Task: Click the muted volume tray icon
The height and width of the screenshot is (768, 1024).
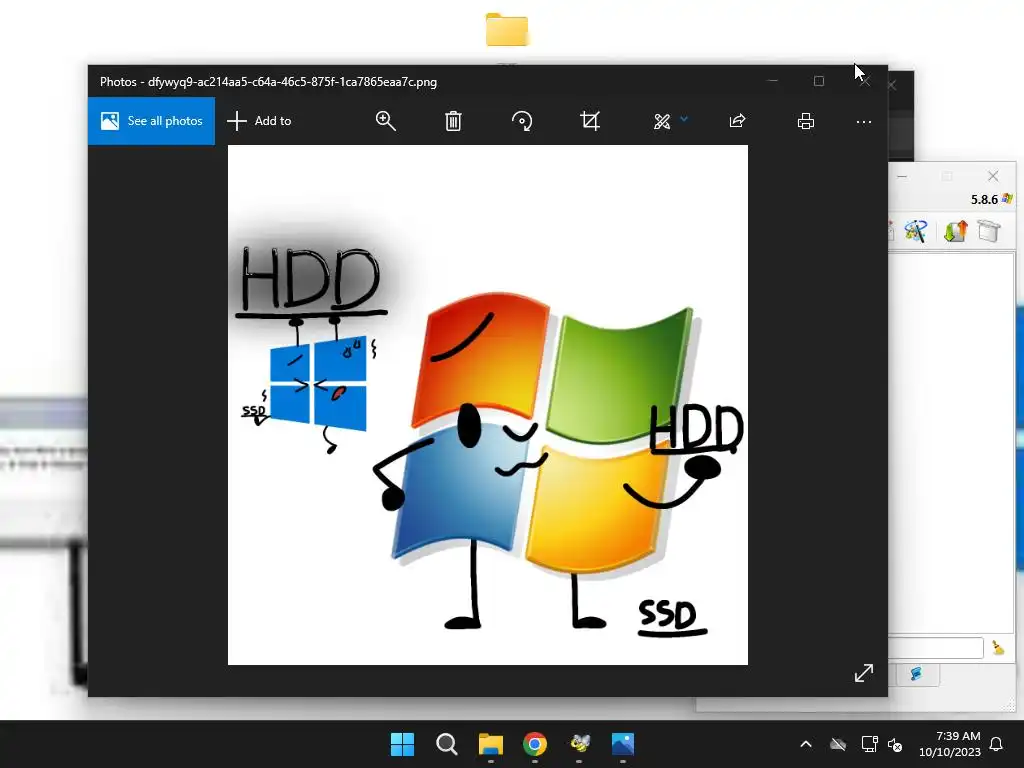Action: coord(895,744)
